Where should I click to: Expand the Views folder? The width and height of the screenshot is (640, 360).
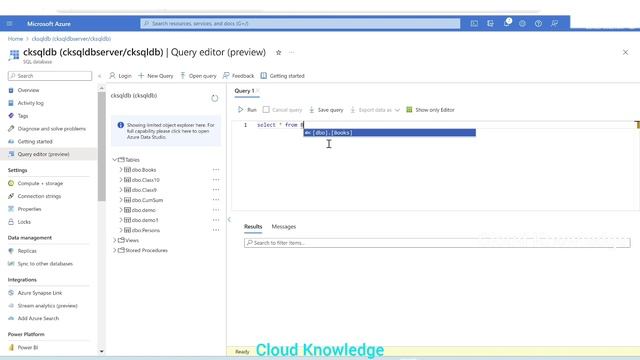click(115, 240)
